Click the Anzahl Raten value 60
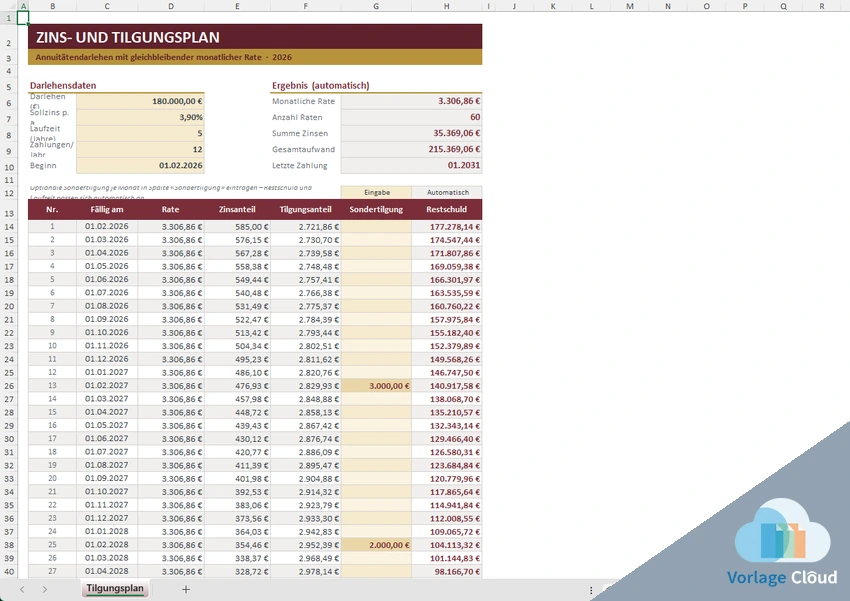This screenshot has height=601, width=850. click(x=411, y=117)
